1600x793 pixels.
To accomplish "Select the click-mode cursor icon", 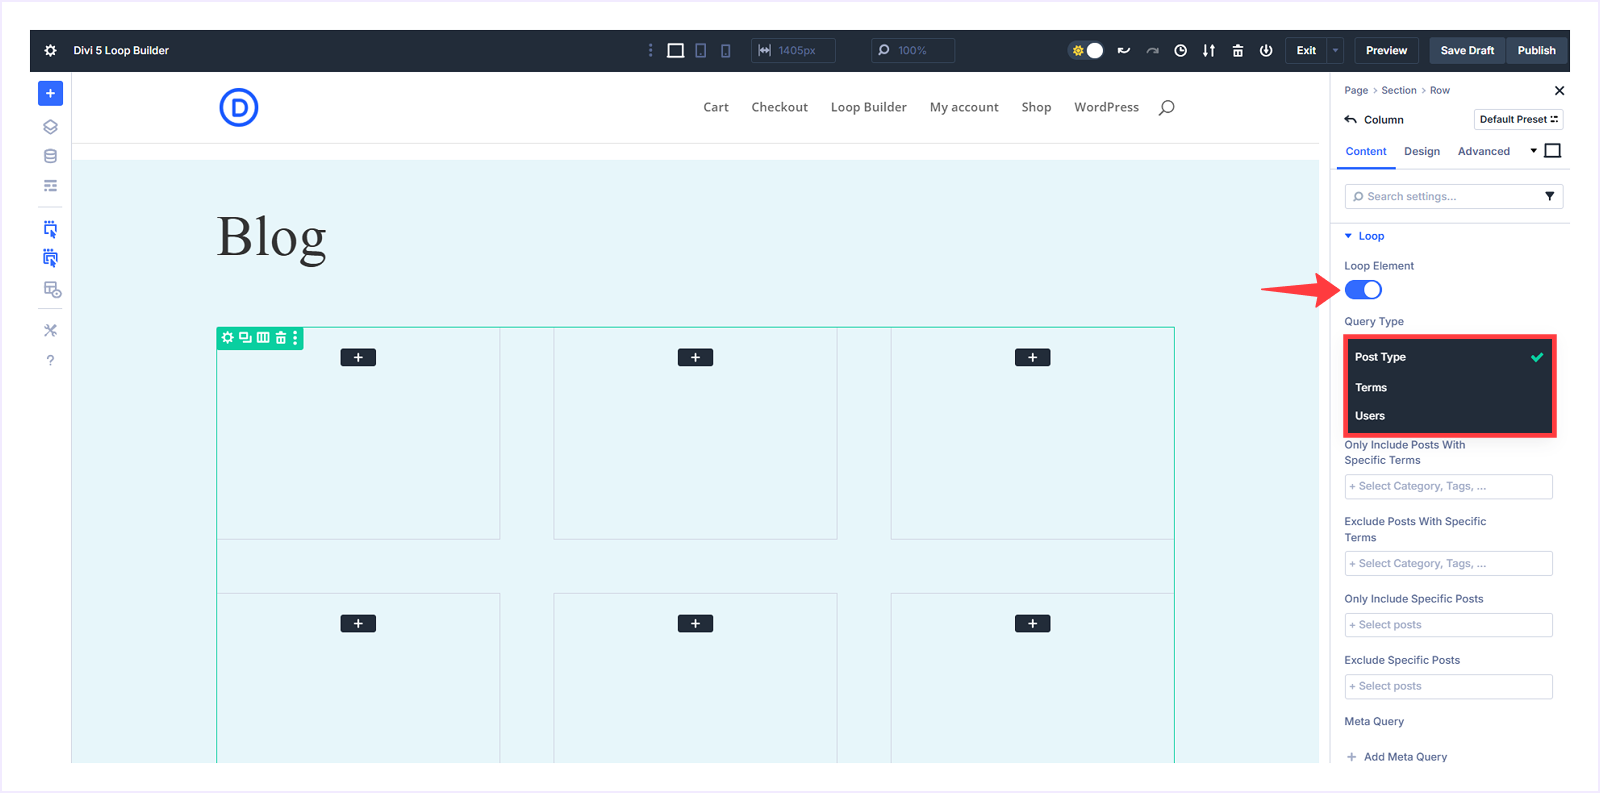I will [x=50, y=229].
